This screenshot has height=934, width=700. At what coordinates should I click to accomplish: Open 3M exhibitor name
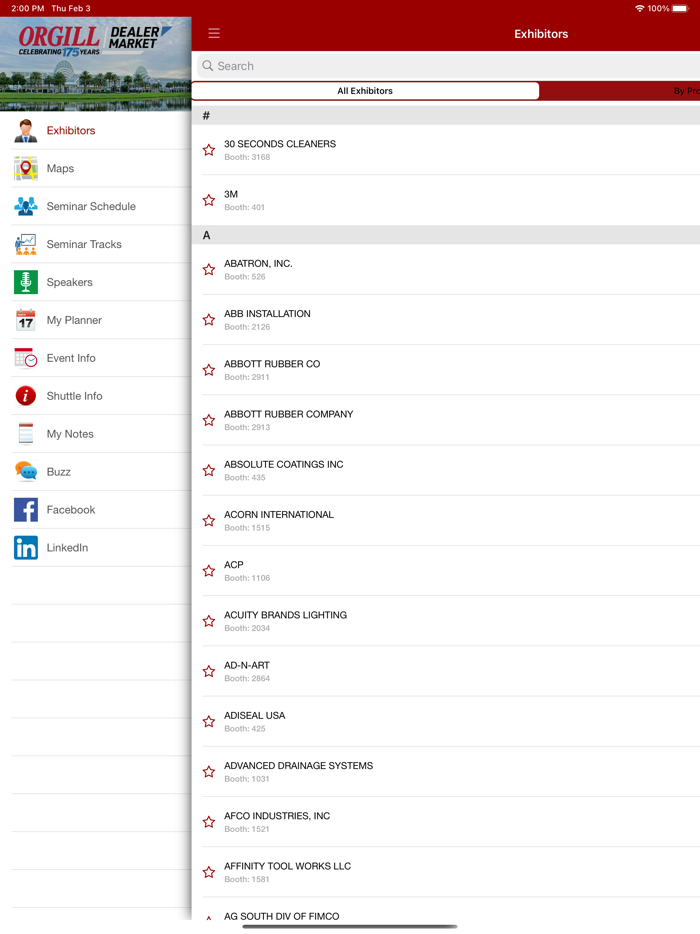pyautogui.click(x=231, y=194)
